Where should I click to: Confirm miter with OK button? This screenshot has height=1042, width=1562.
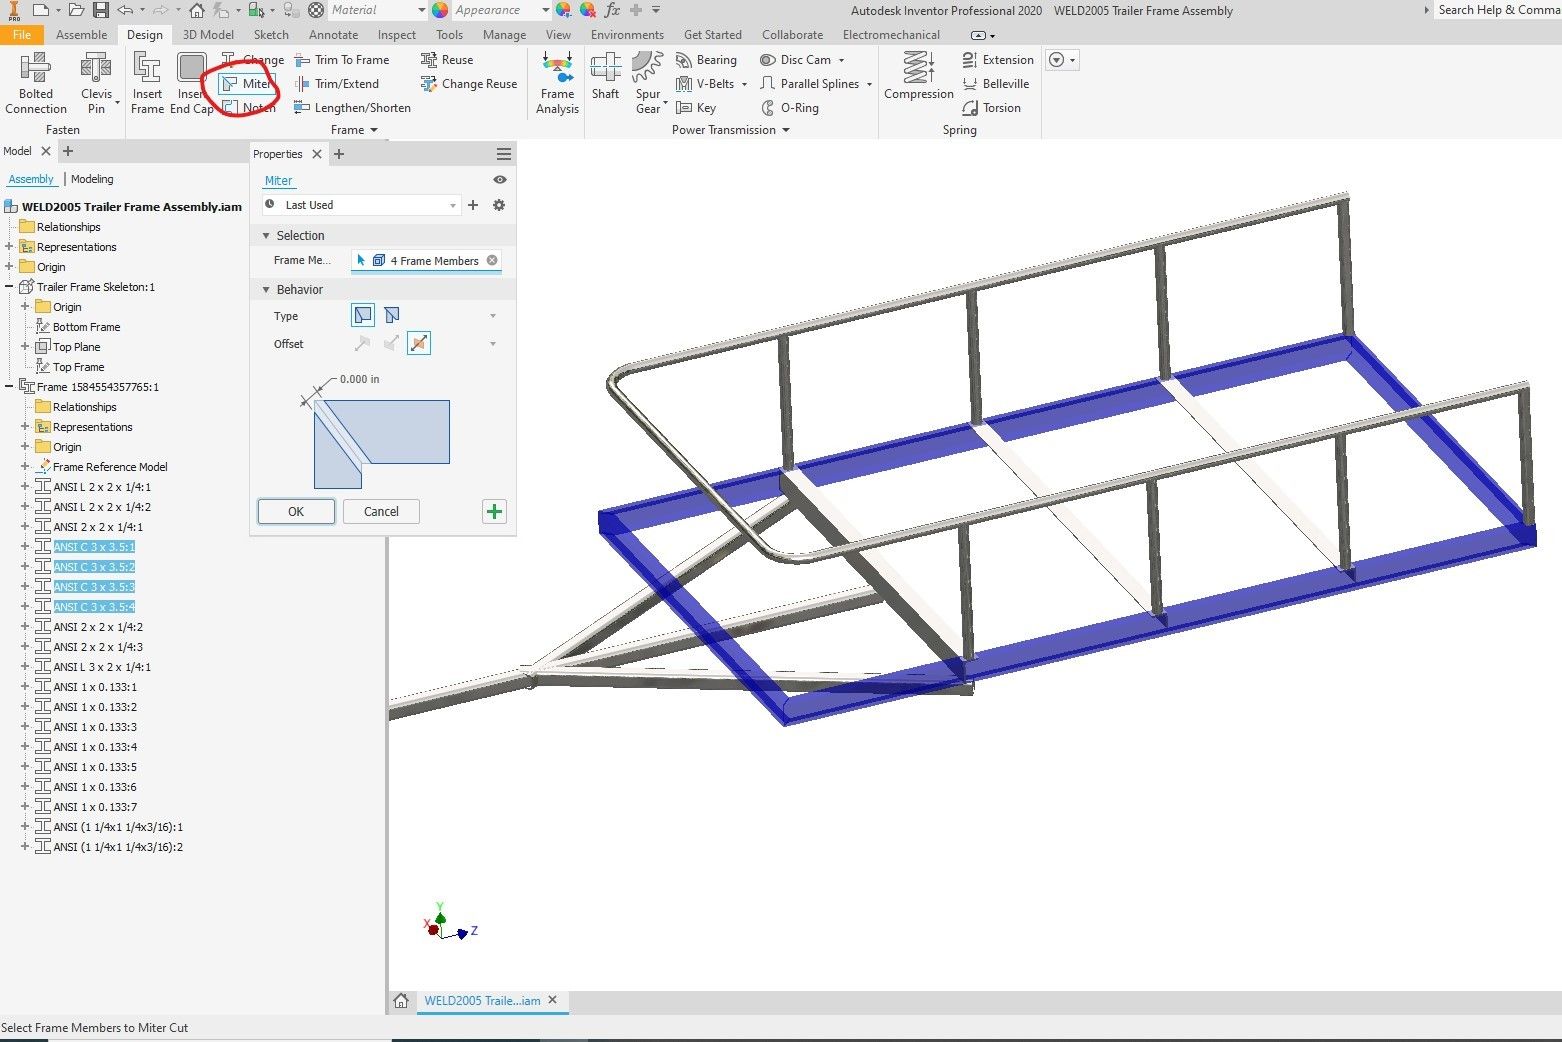(296, 512)
